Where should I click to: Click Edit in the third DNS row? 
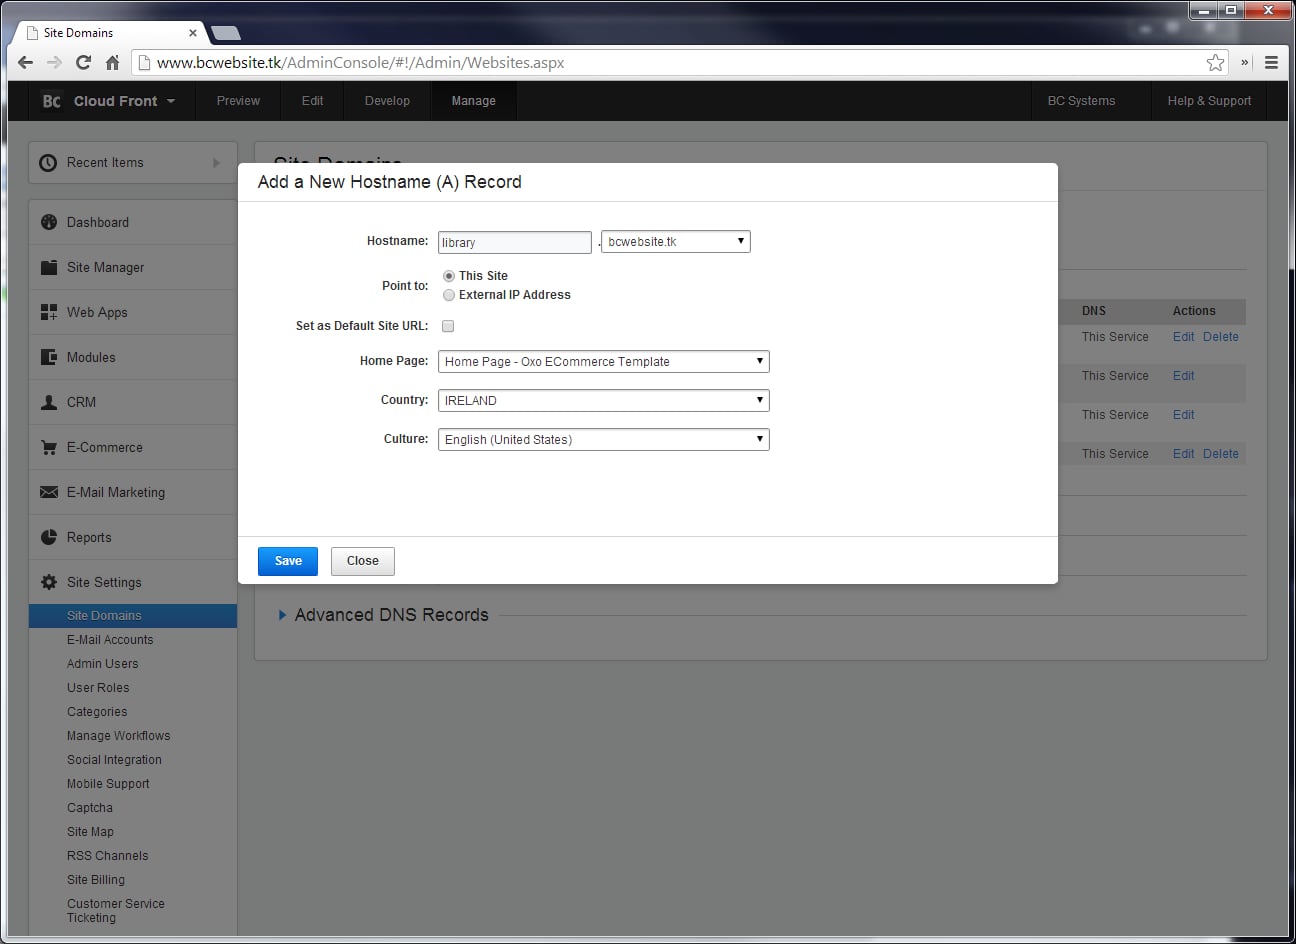1183,415
